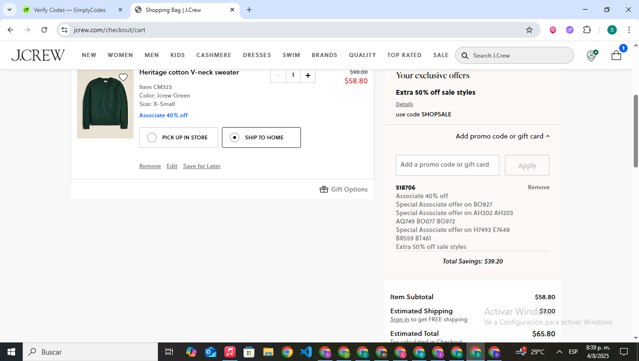The width and height of the screenshot is (639, 361).
Task: Reload the page
Action: tap(44, 30)
